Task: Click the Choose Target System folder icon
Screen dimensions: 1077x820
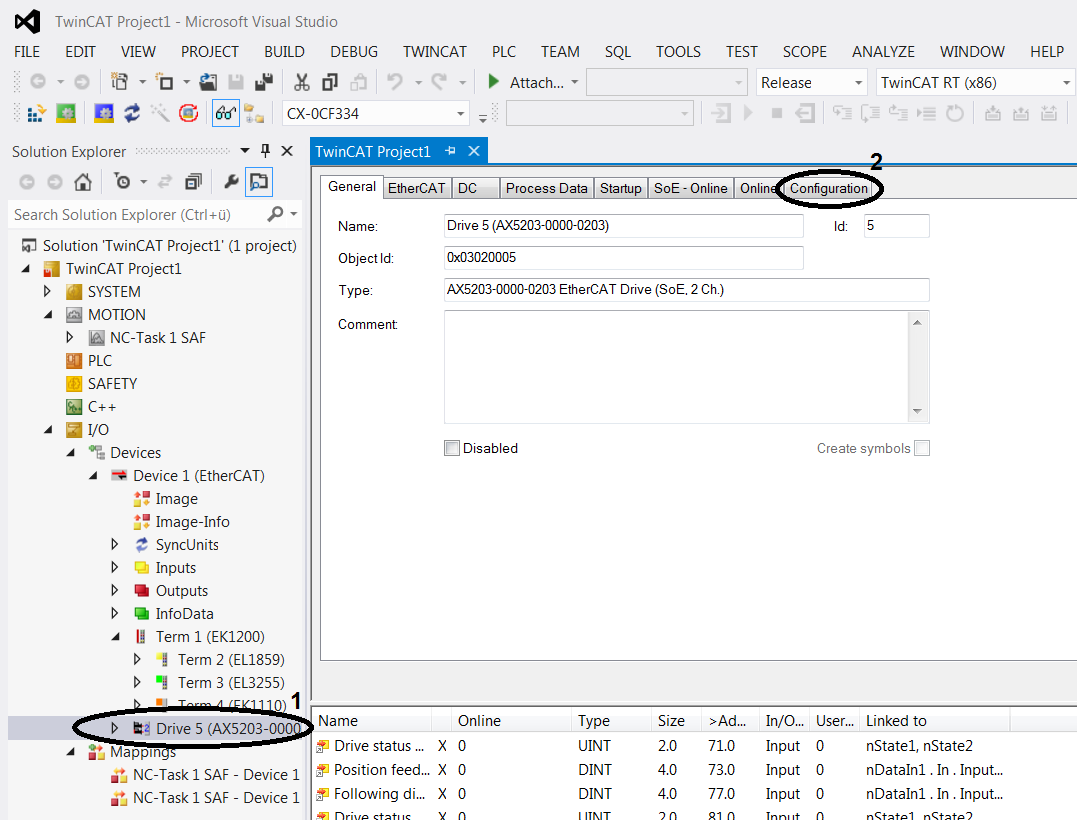Action: [x=253, y=113]
